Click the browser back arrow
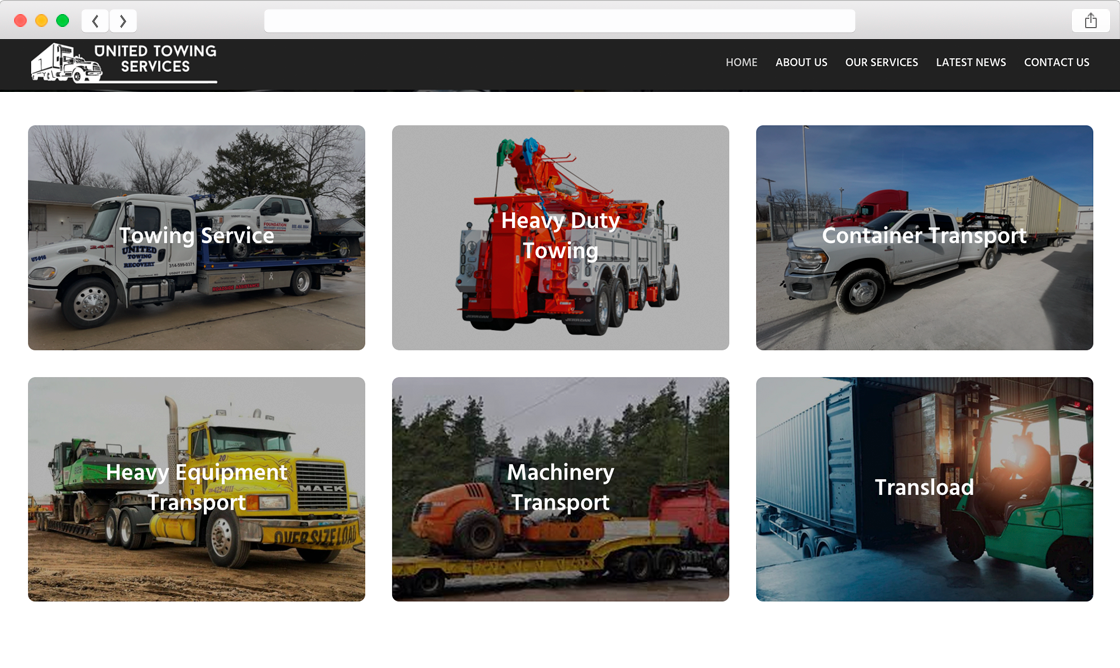The width and height of the screenshot is (1120, 668). point(95,21)
